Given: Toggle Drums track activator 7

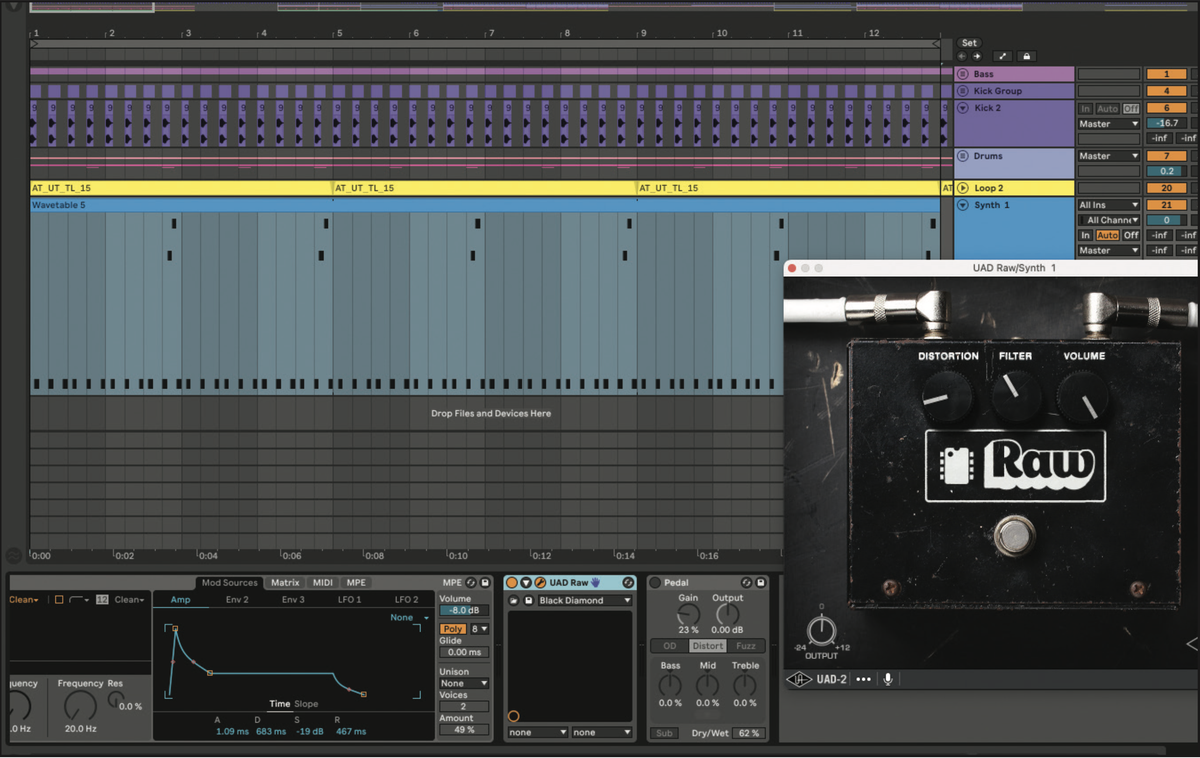Looking at the screenshot, I should 1166,156.
